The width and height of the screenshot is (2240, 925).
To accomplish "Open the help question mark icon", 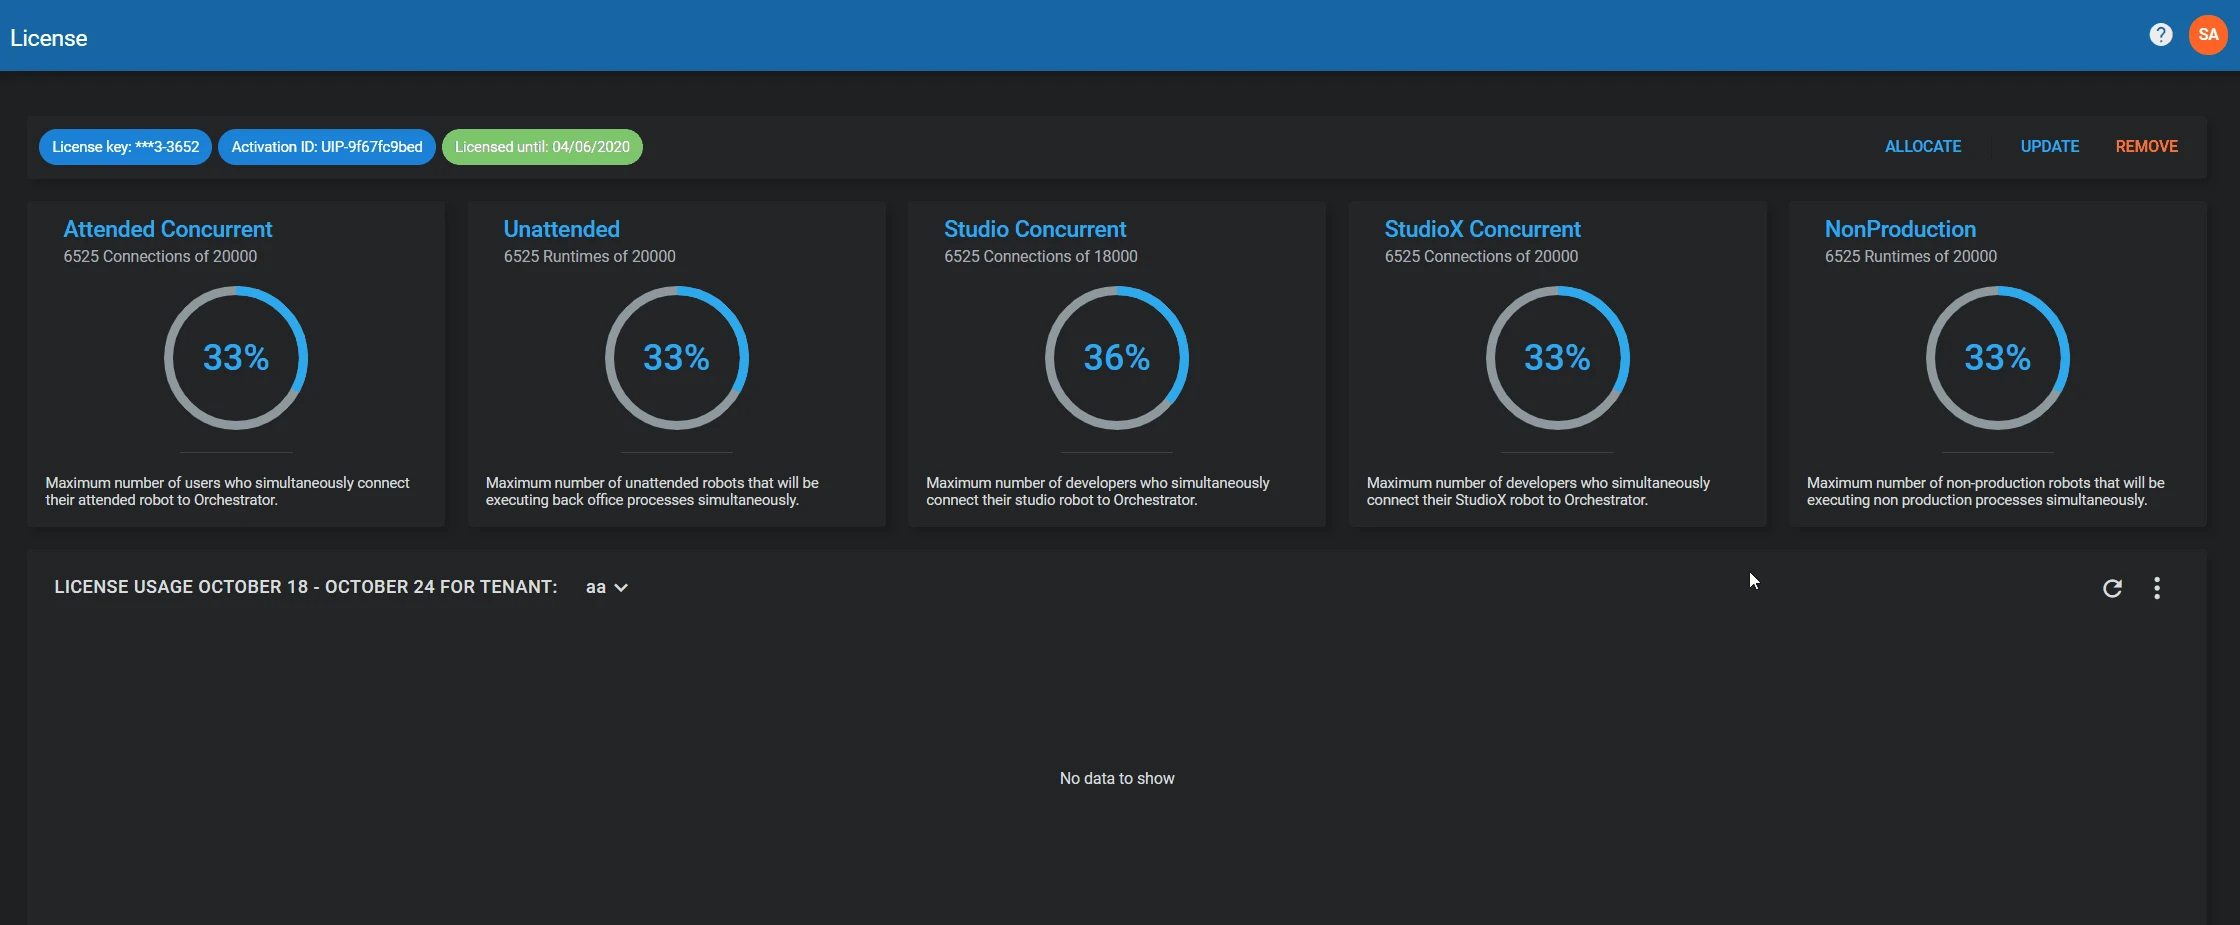I will (x=2160, y=35).
